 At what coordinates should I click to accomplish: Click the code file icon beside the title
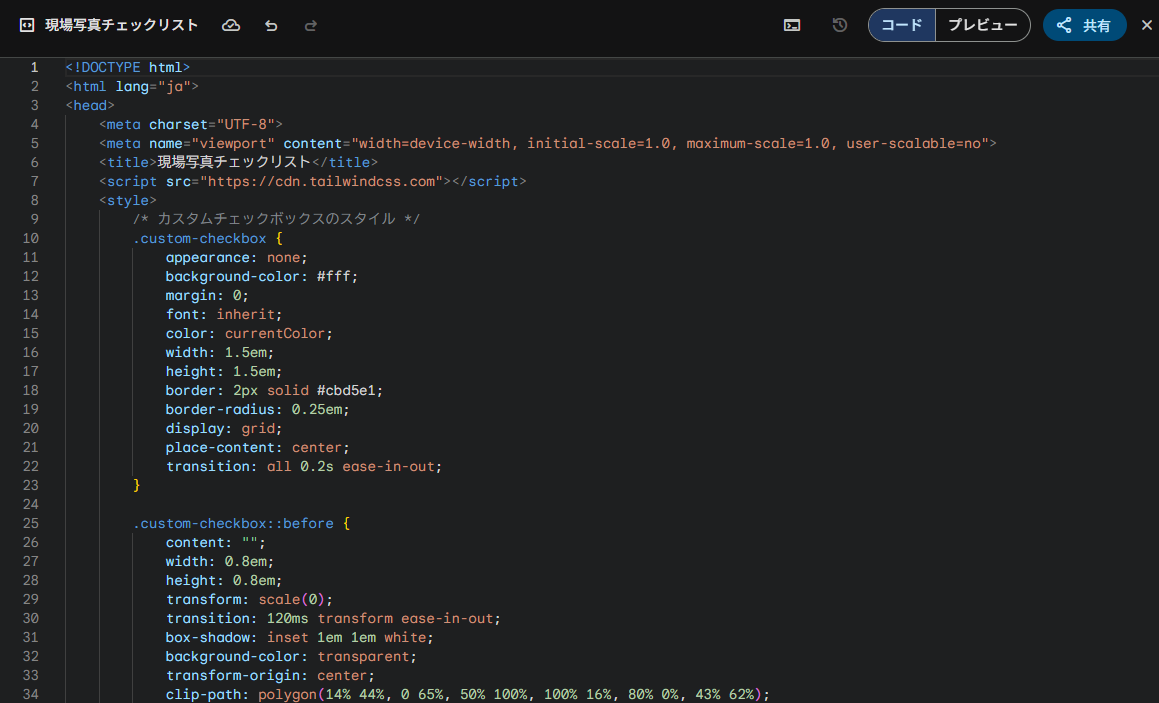[27, 25]
